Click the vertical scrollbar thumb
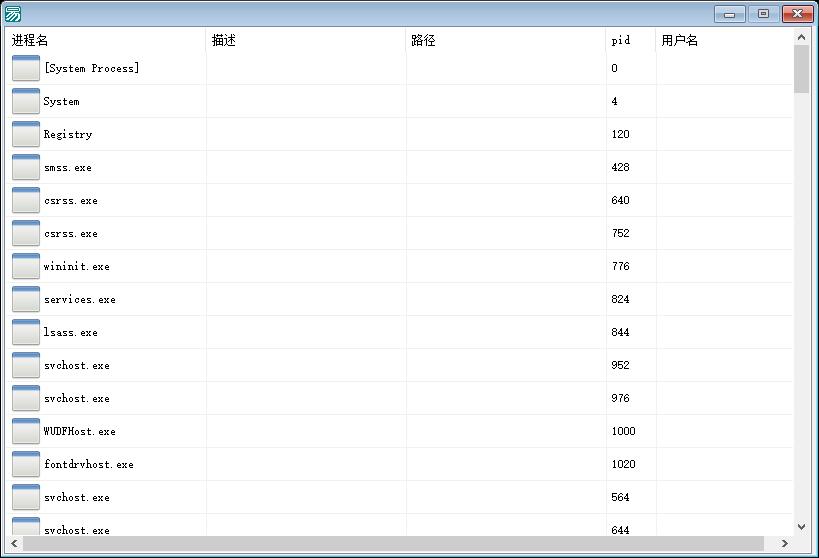Image resolution: width=819 pixels, height=558 pixels. pos(801,69)
